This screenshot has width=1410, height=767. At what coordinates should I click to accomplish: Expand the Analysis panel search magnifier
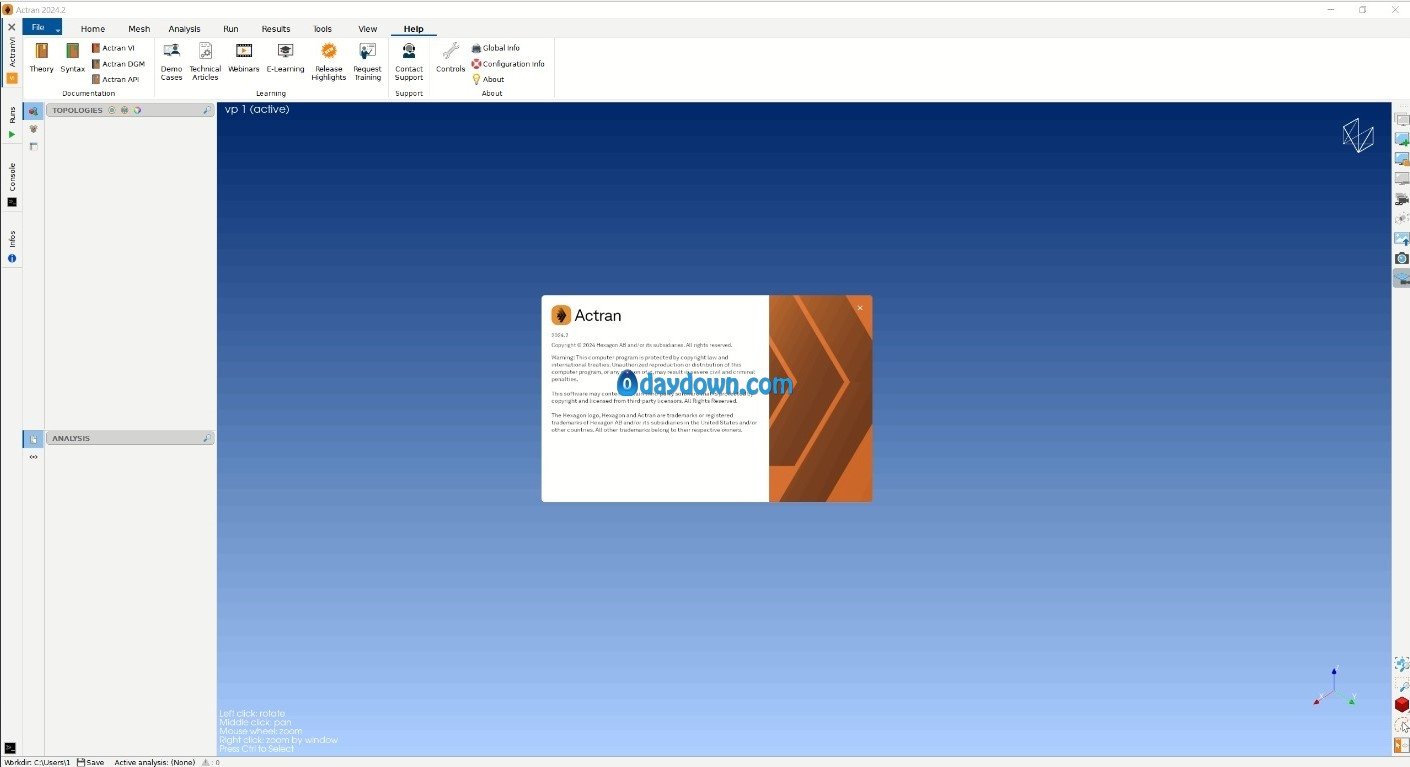[x=207, y=438]
